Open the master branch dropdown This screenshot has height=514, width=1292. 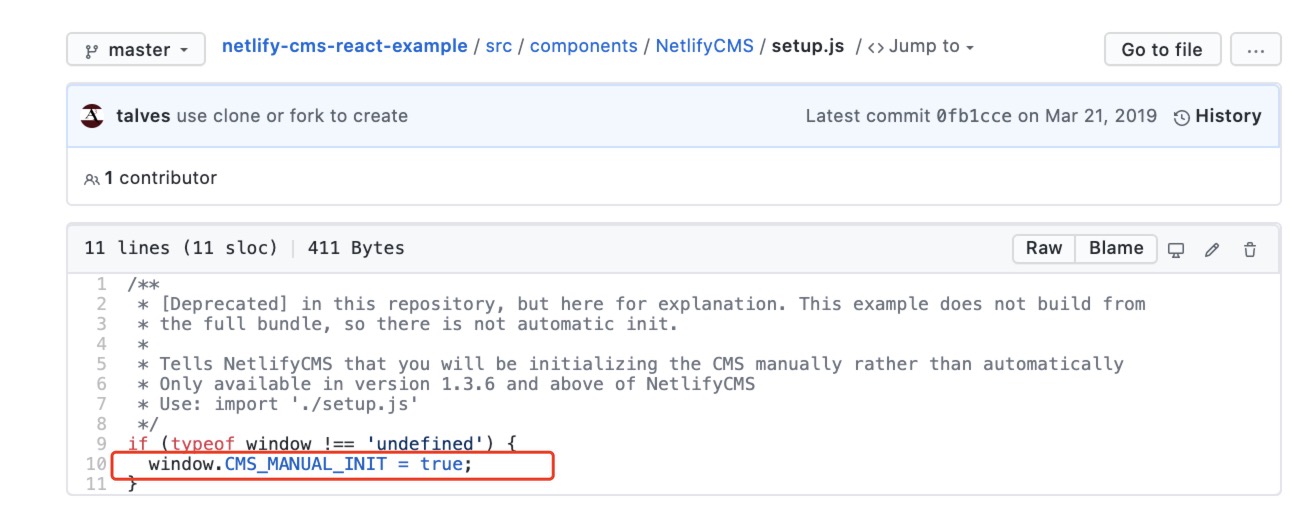136,49
